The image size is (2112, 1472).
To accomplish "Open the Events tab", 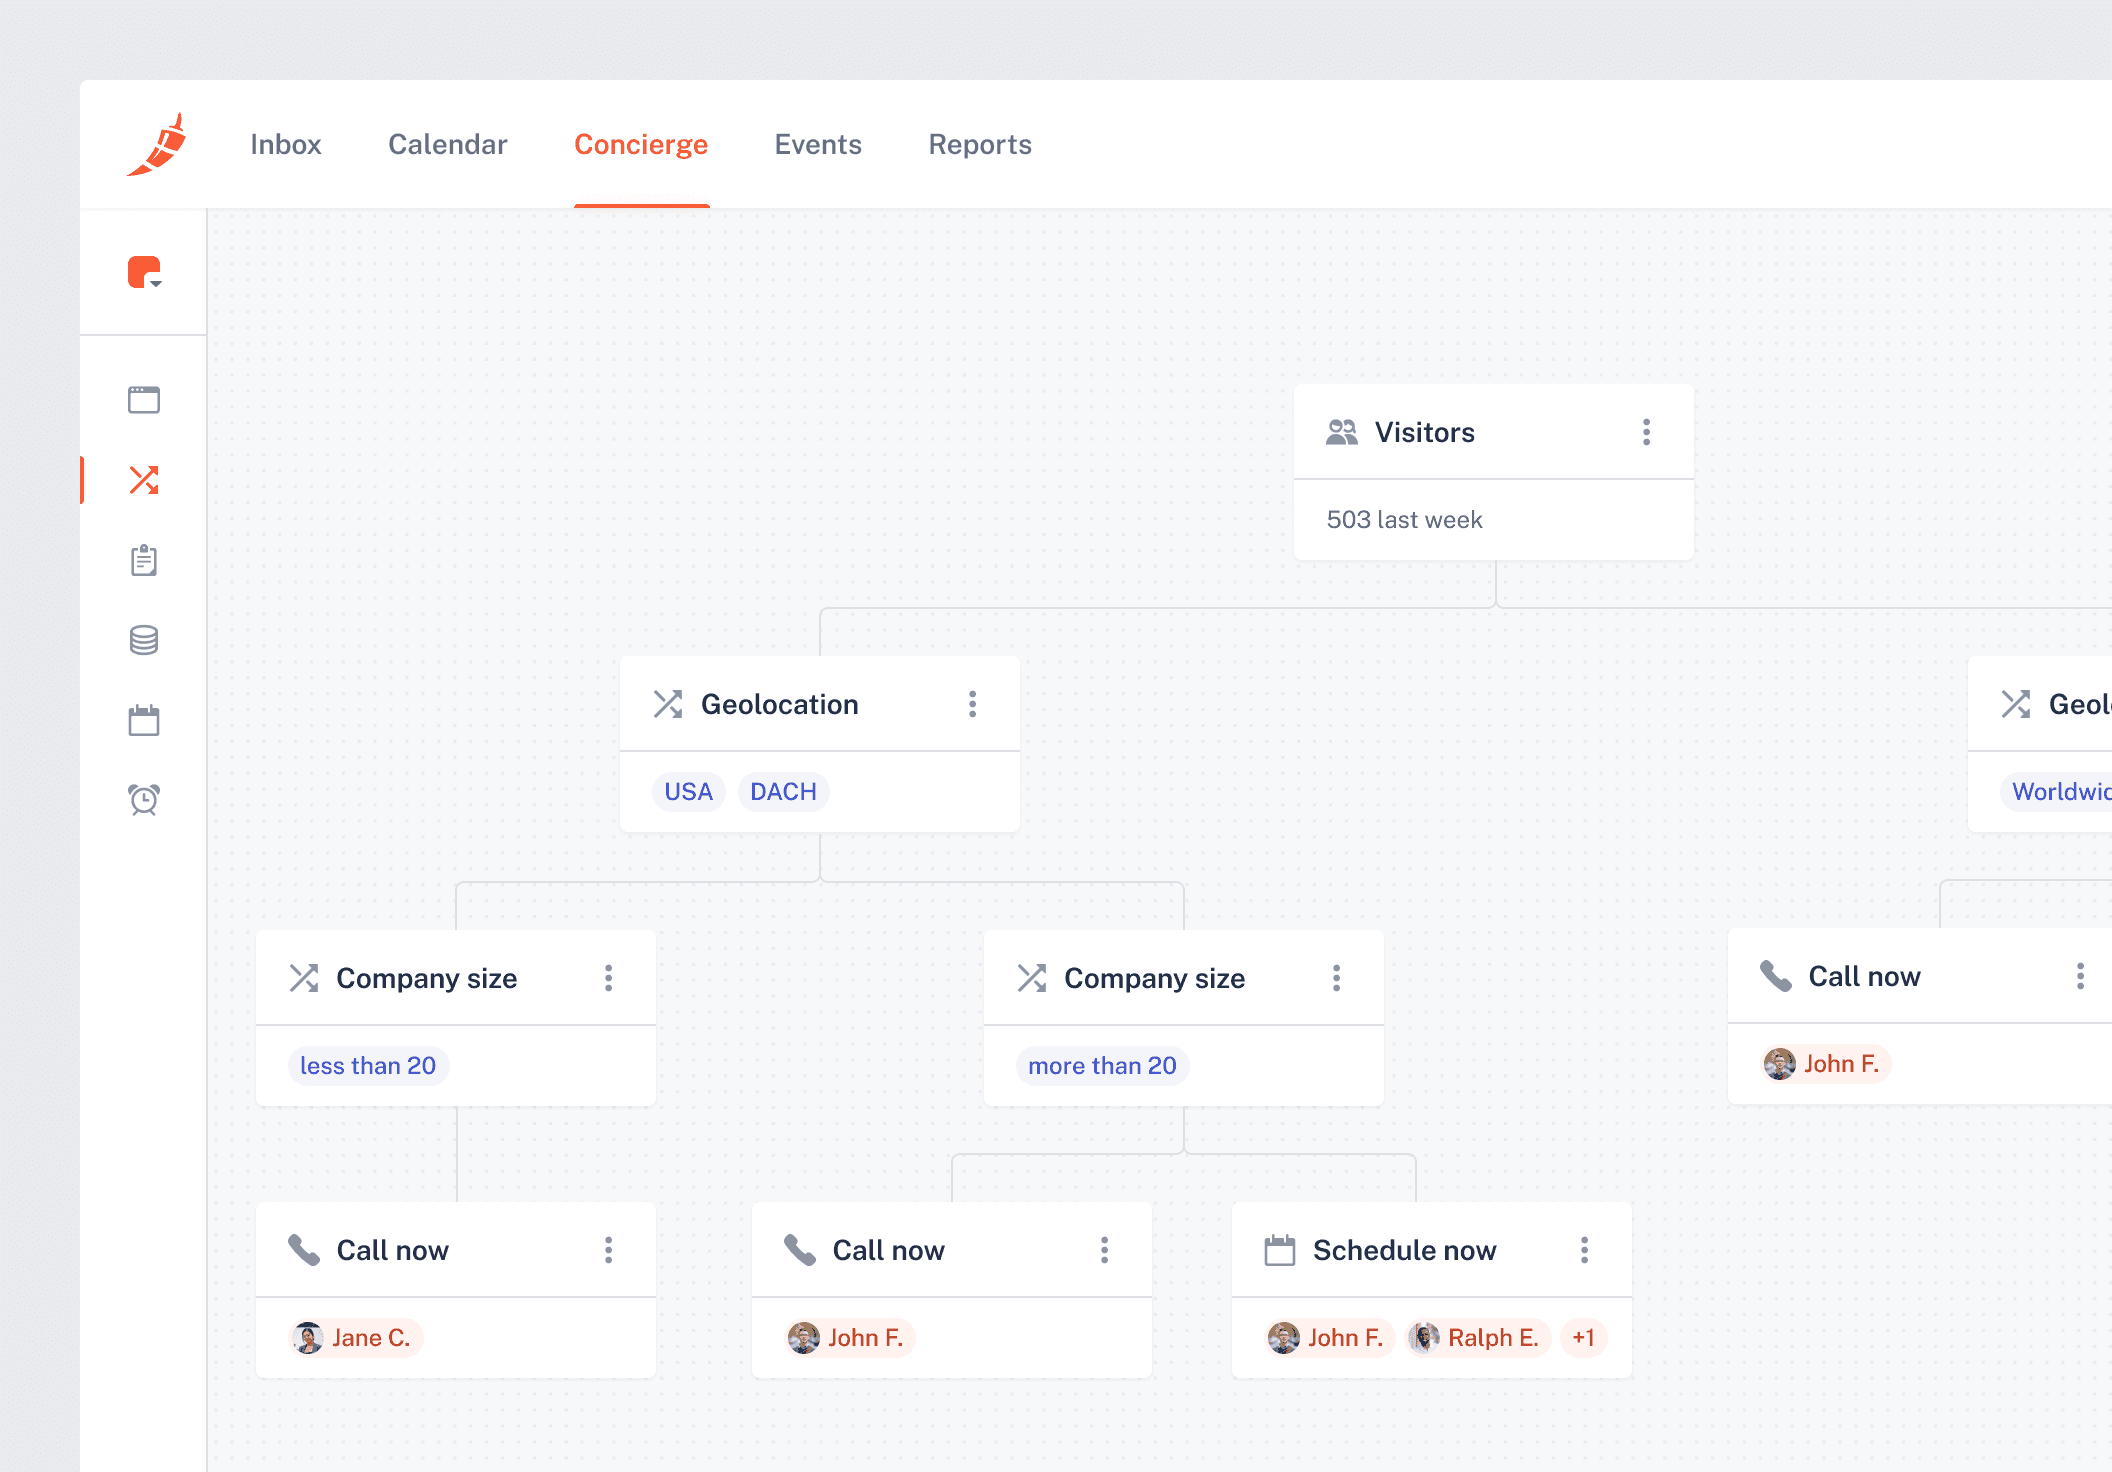I will pyautogui.click(x=818, y=145).
